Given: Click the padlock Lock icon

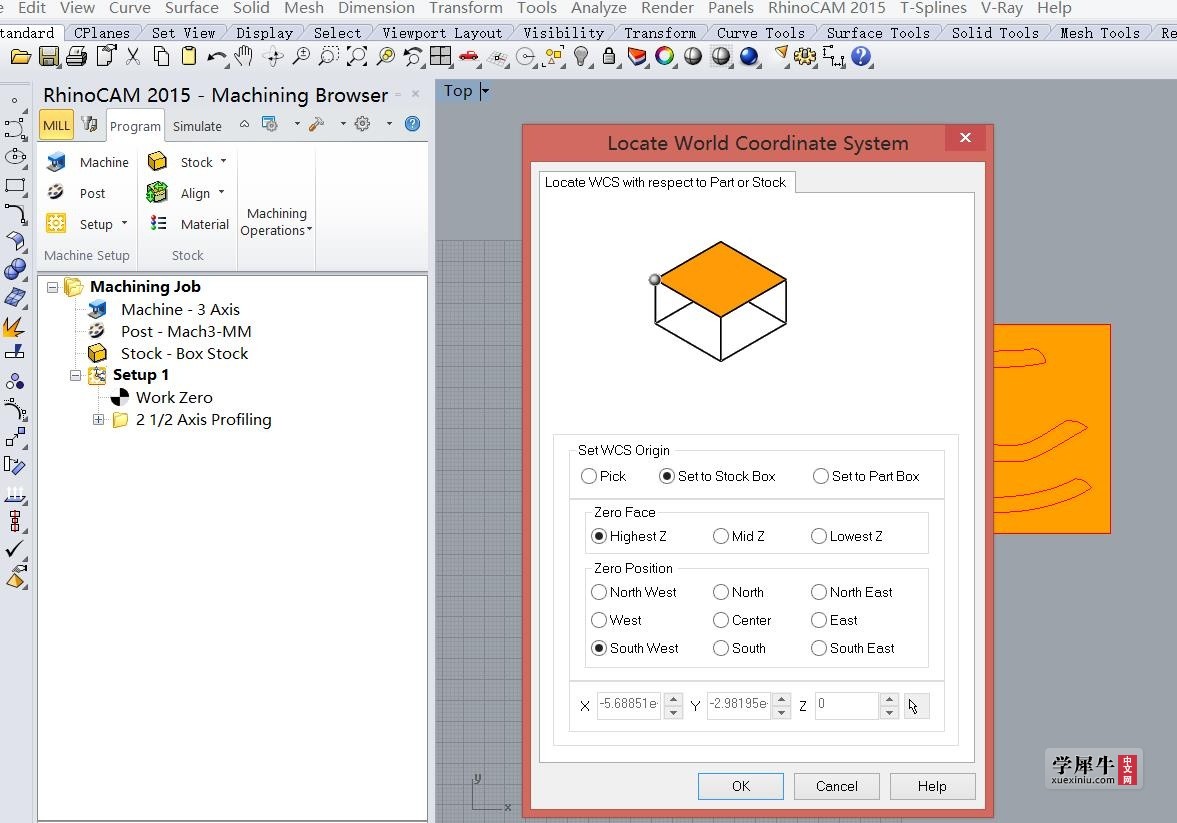Looking at the screenshot, I should pyautogui.click(x=609, y=57).
